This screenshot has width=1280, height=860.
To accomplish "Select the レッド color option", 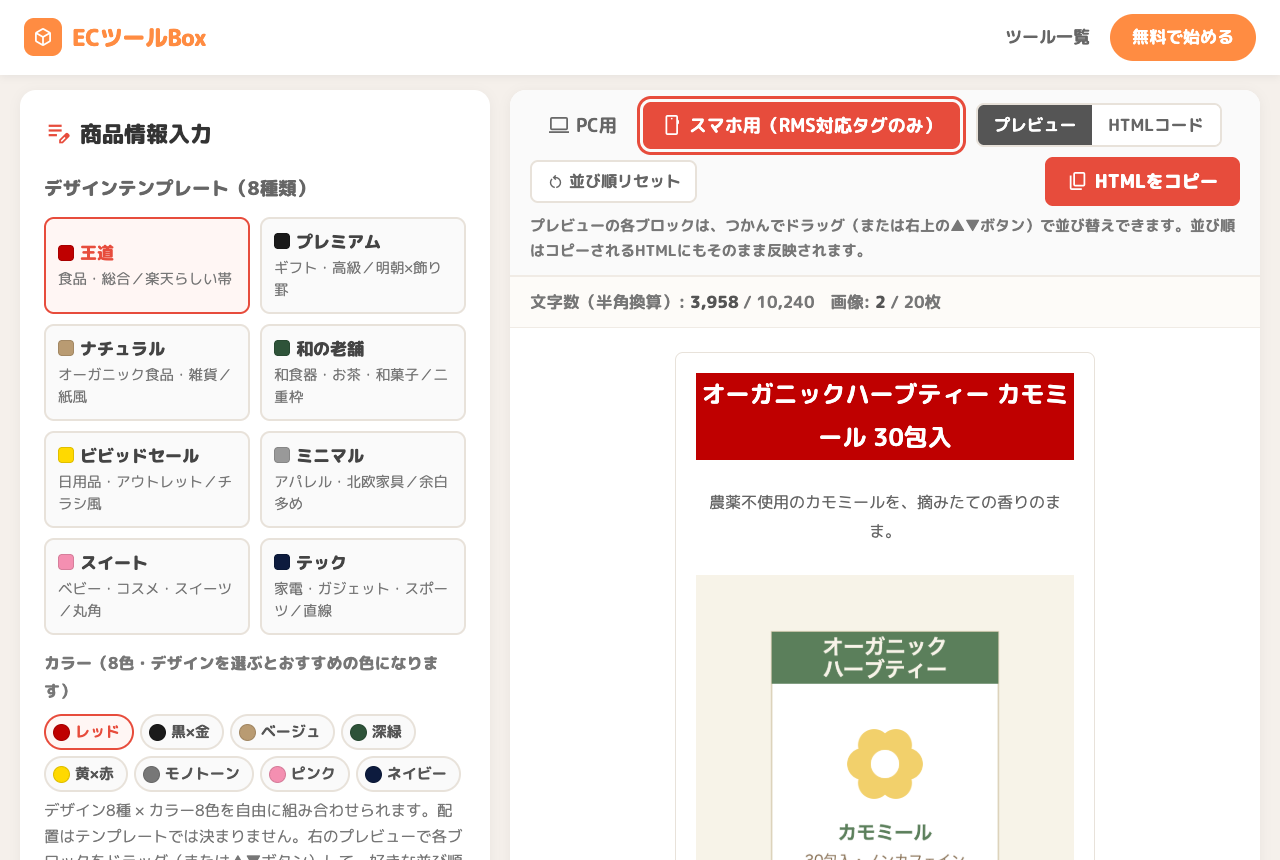I will [x=89, y=732].
